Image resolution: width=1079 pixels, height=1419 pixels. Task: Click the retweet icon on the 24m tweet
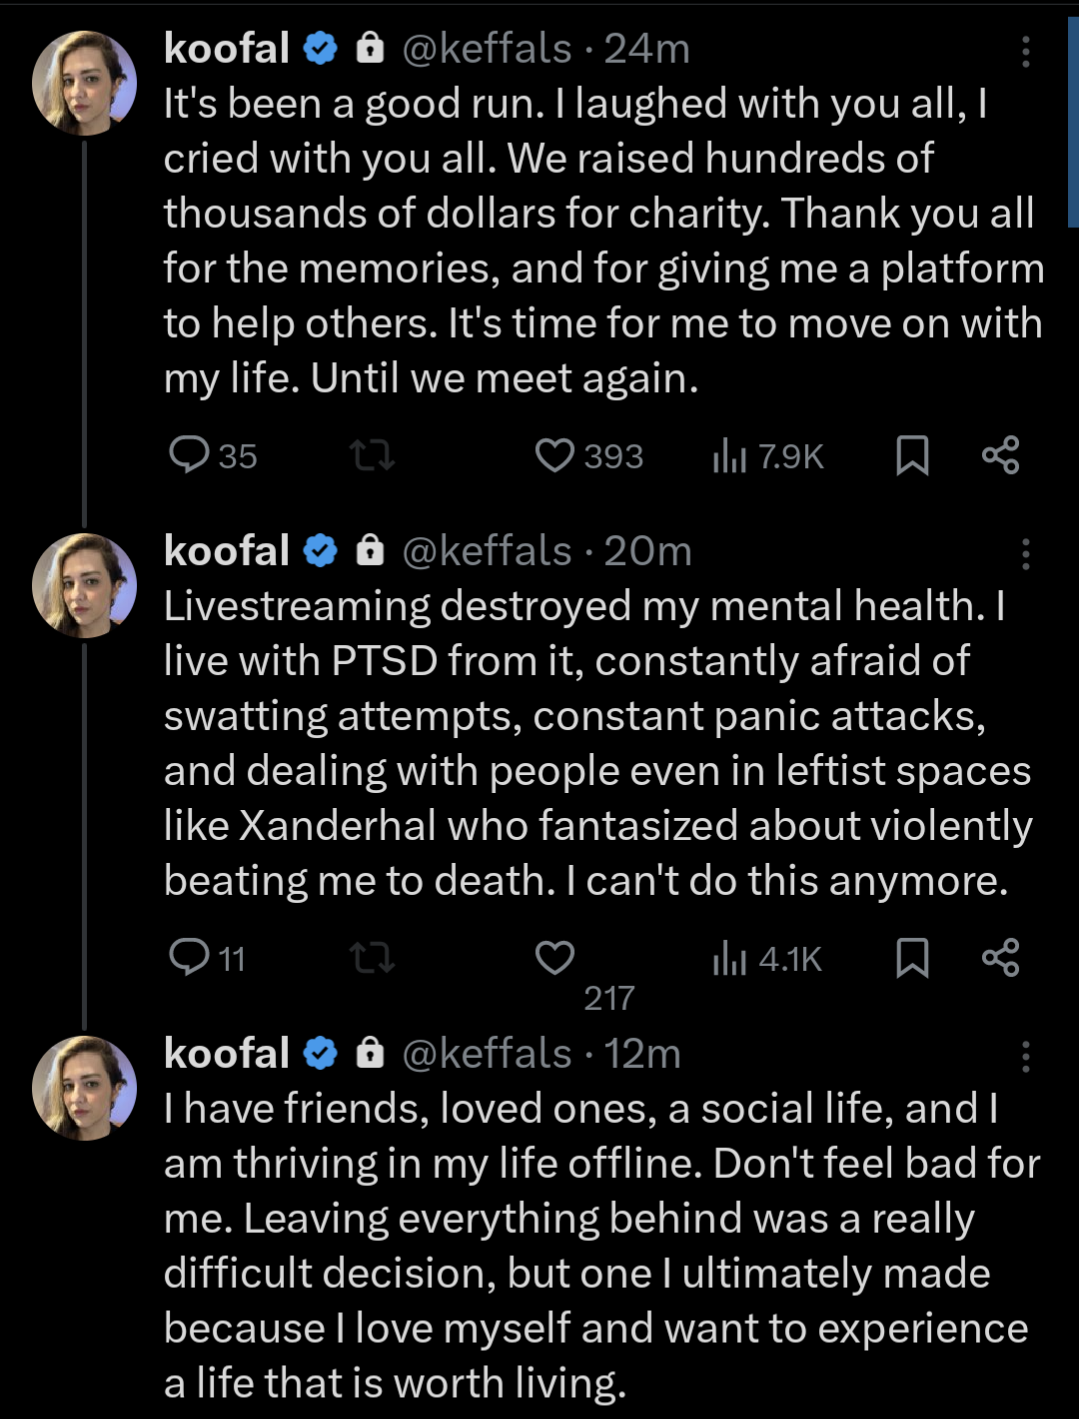(372, 456)
